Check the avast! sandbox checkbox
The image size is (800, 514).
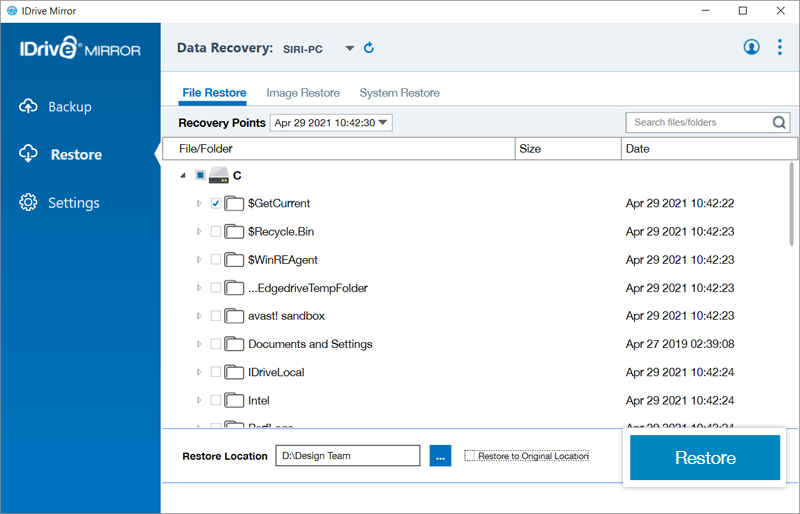(216, 316)
